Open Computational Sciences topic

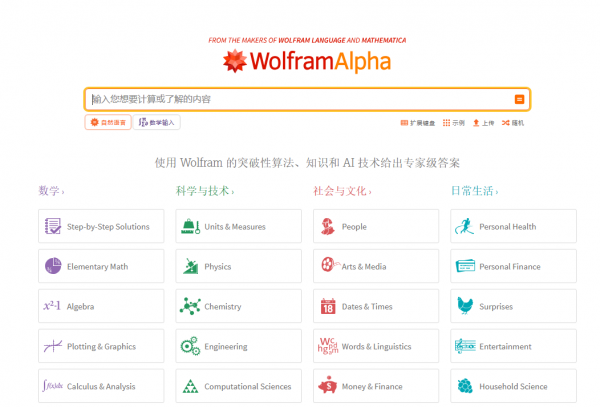point(238,386)
